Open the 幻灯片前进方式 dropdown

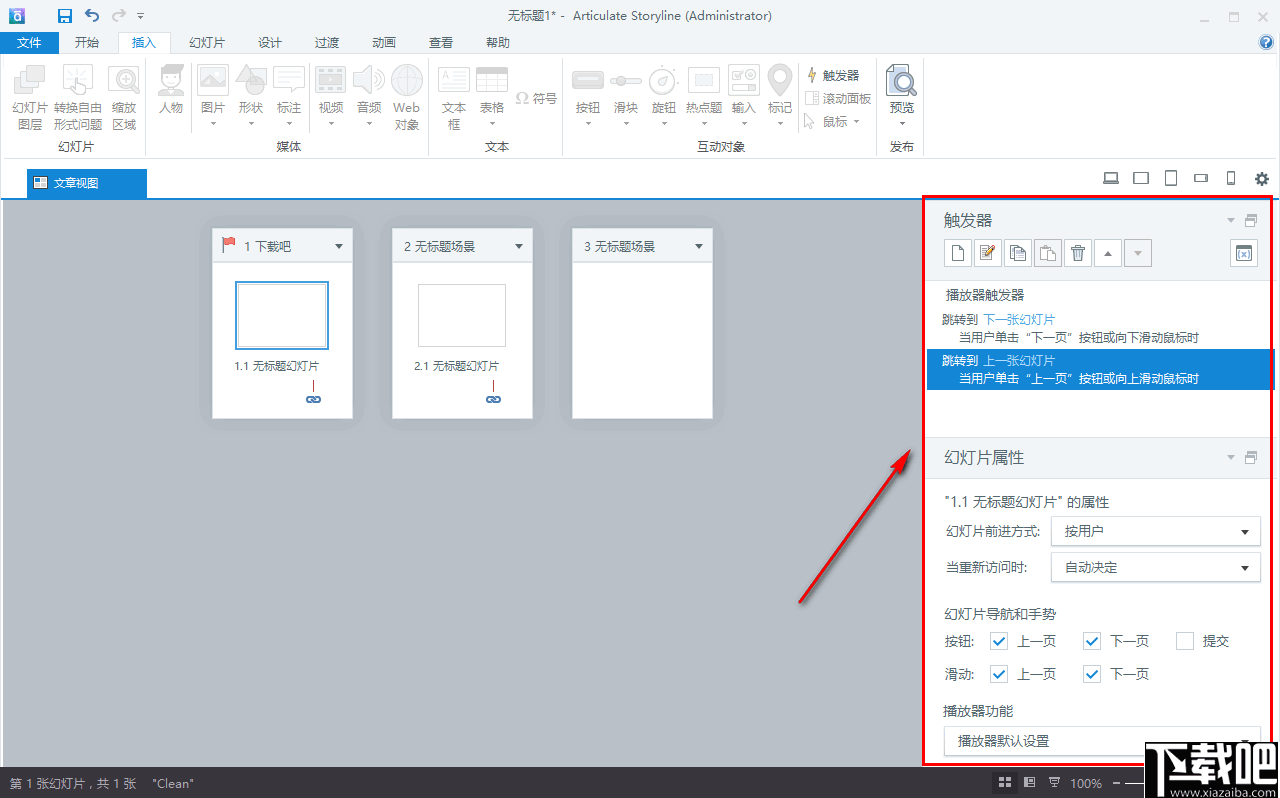click(1244, 531)
